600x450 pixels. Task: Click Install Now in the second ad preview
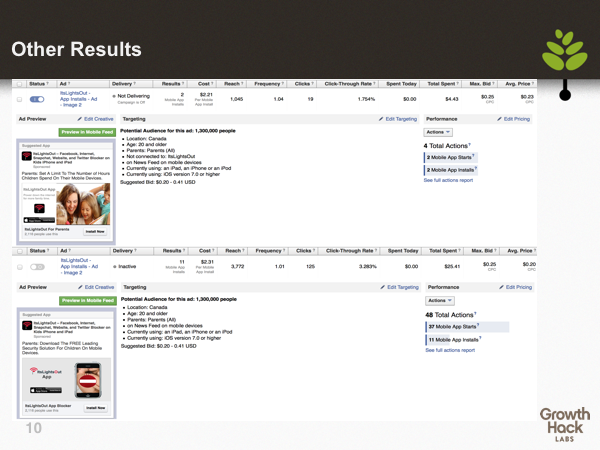(96, 408)
